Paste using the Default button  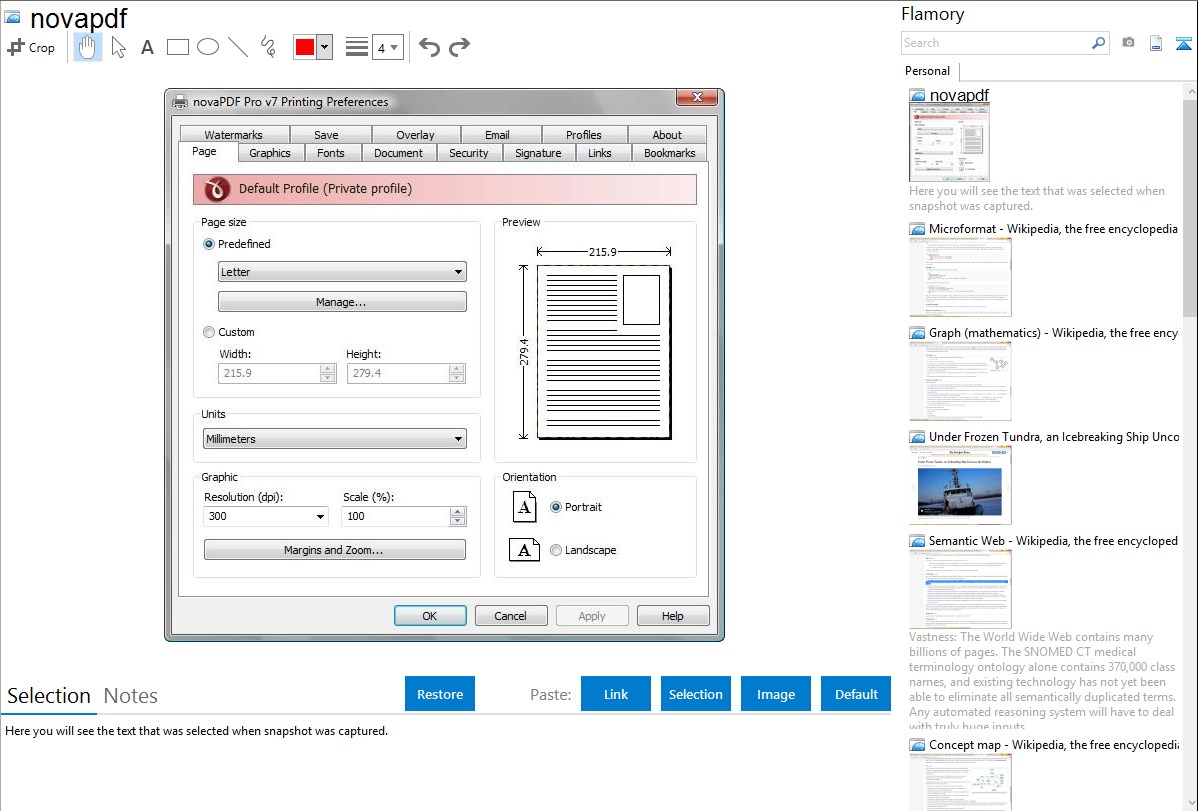tap(856, 694)
